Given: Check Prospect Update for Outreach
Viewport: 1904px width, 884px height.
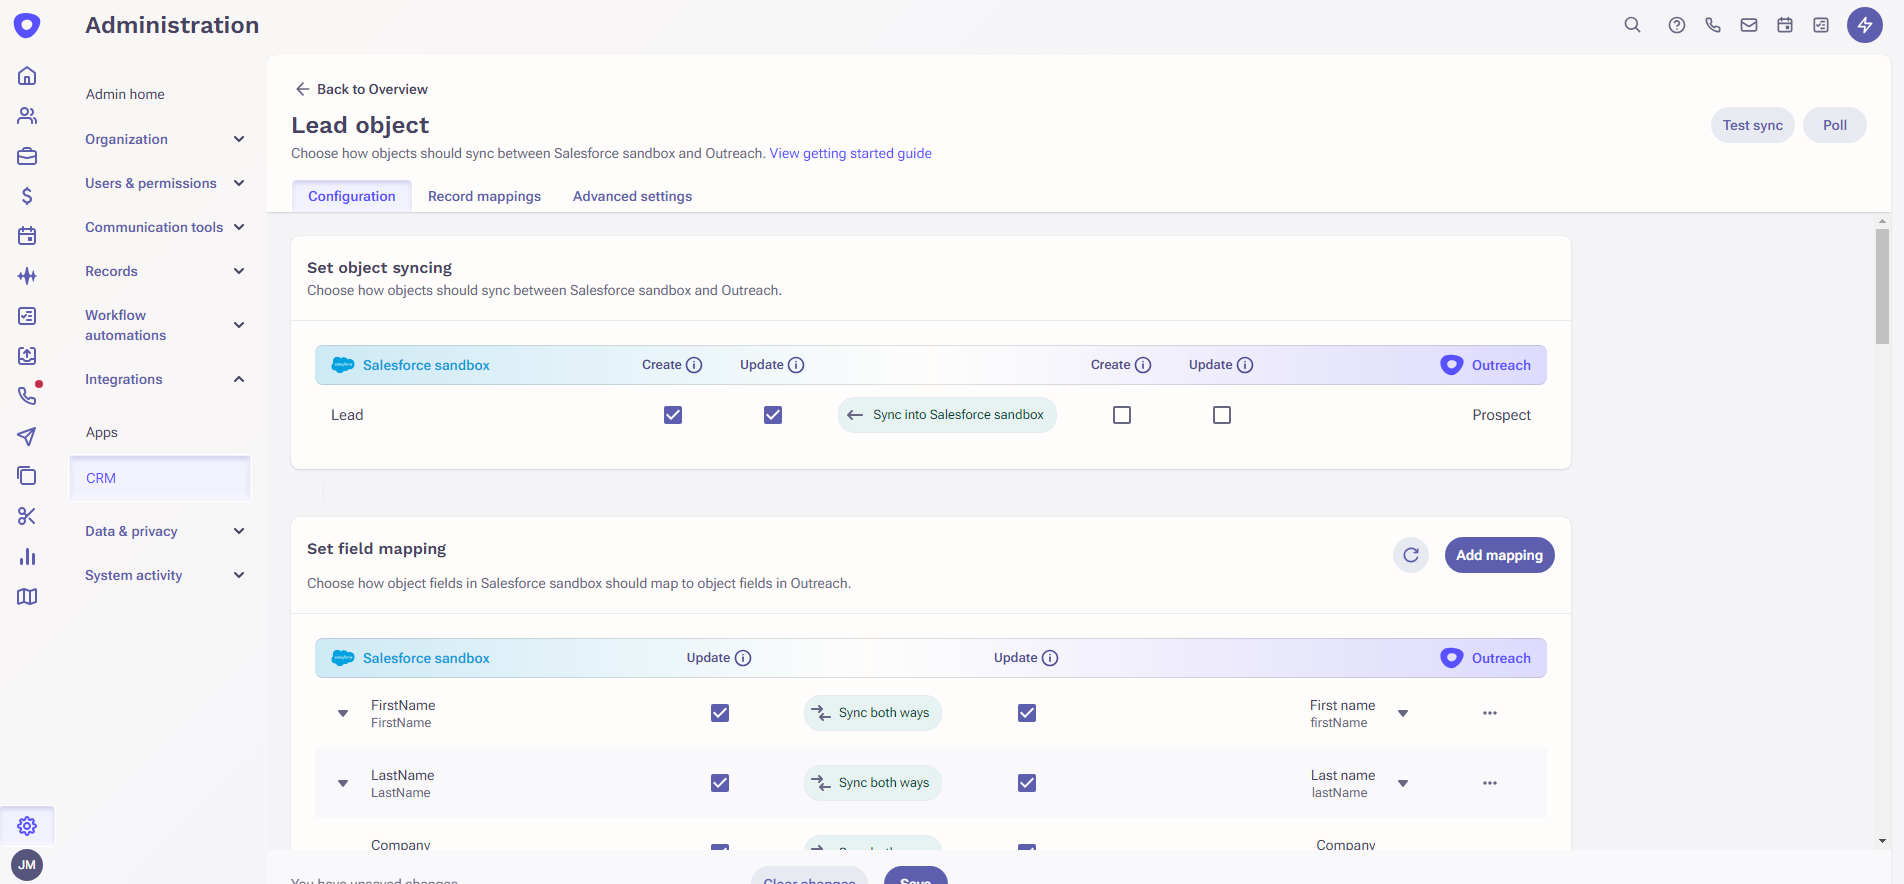Looking at the screenshot, I should tap(1222, 415).
